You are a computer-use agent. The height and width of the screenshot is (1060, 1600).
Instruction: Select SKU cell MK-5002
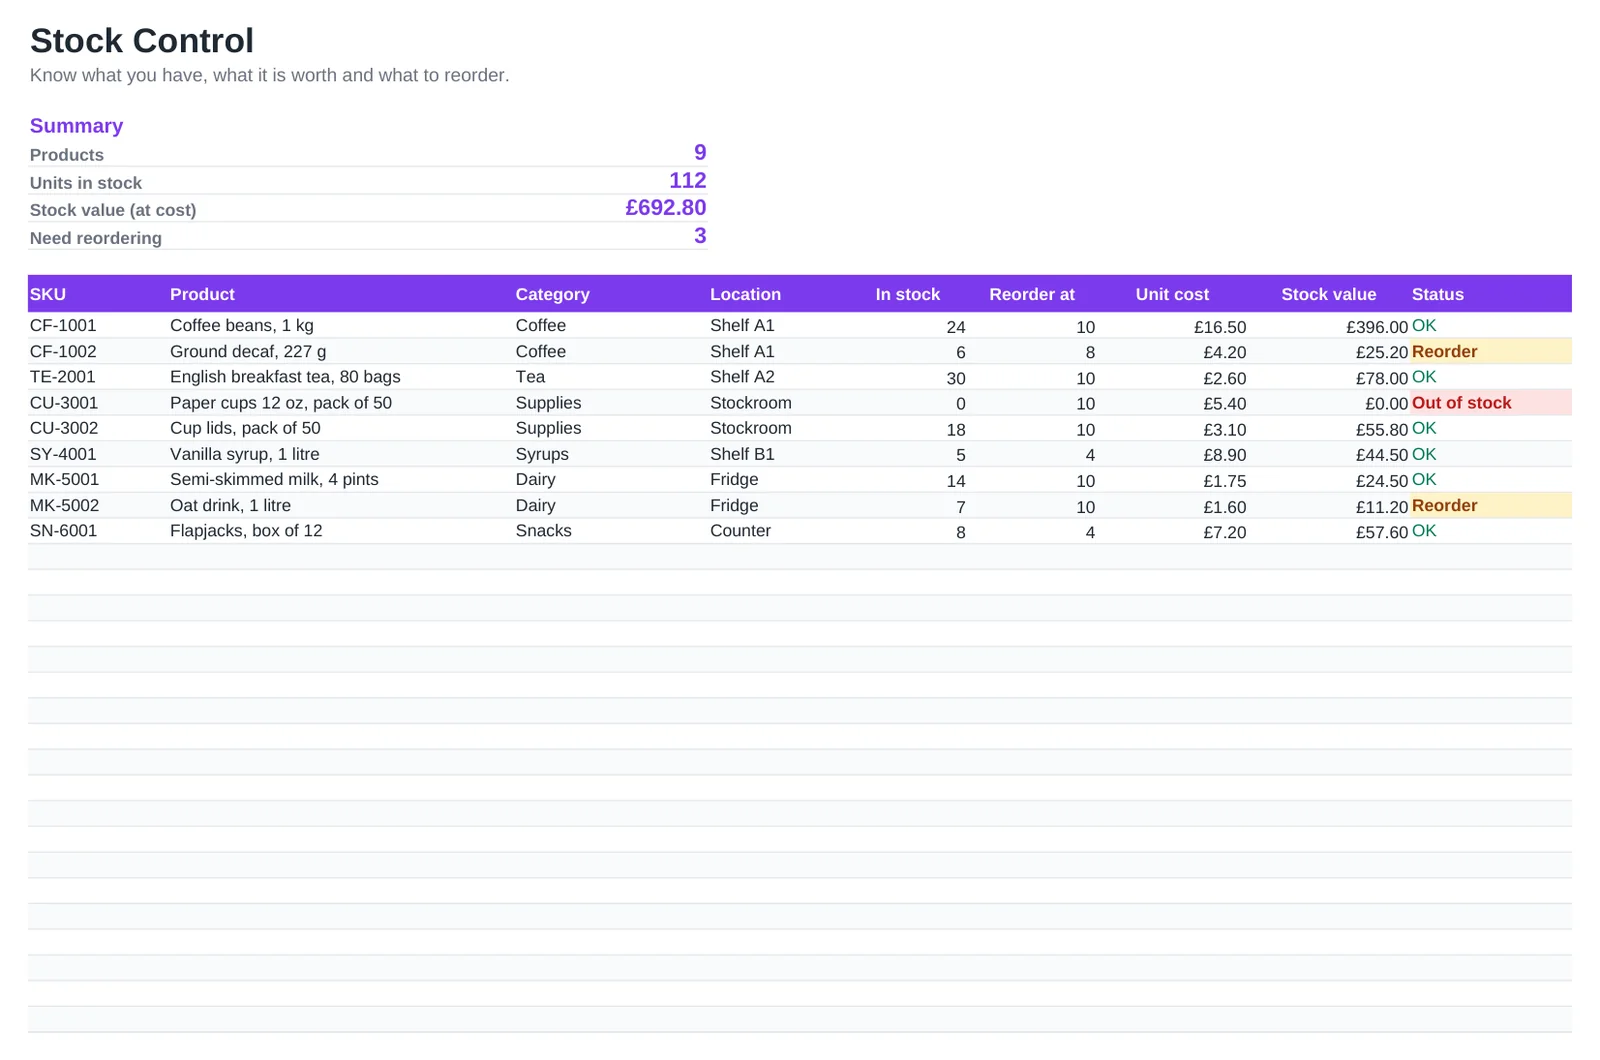(x=64, y=505)
